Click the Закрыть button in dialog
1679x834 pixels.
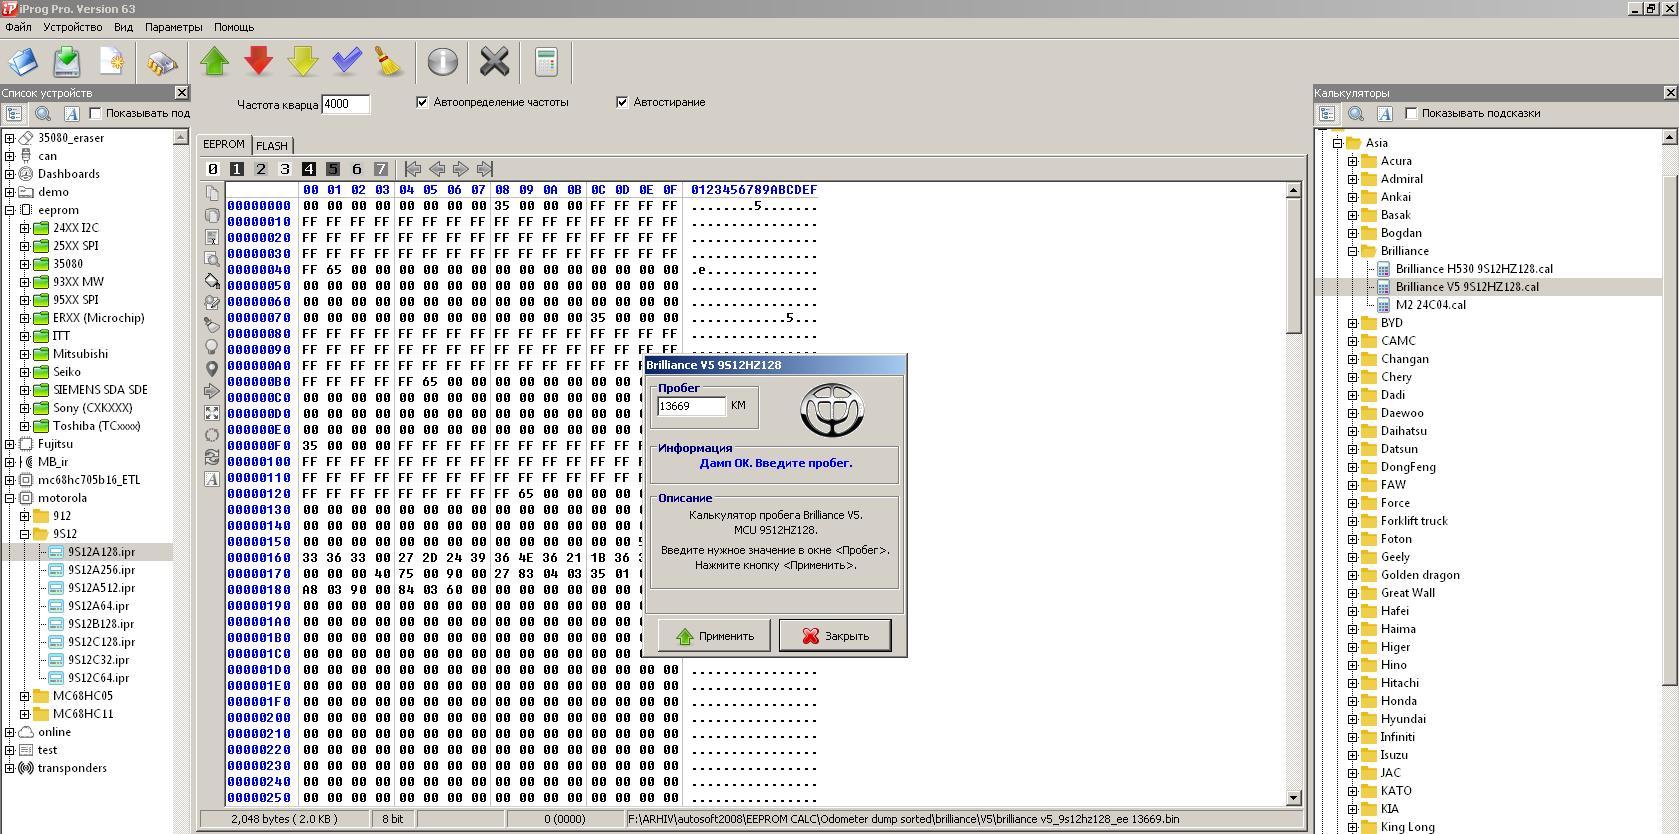[x=834, y=636]
